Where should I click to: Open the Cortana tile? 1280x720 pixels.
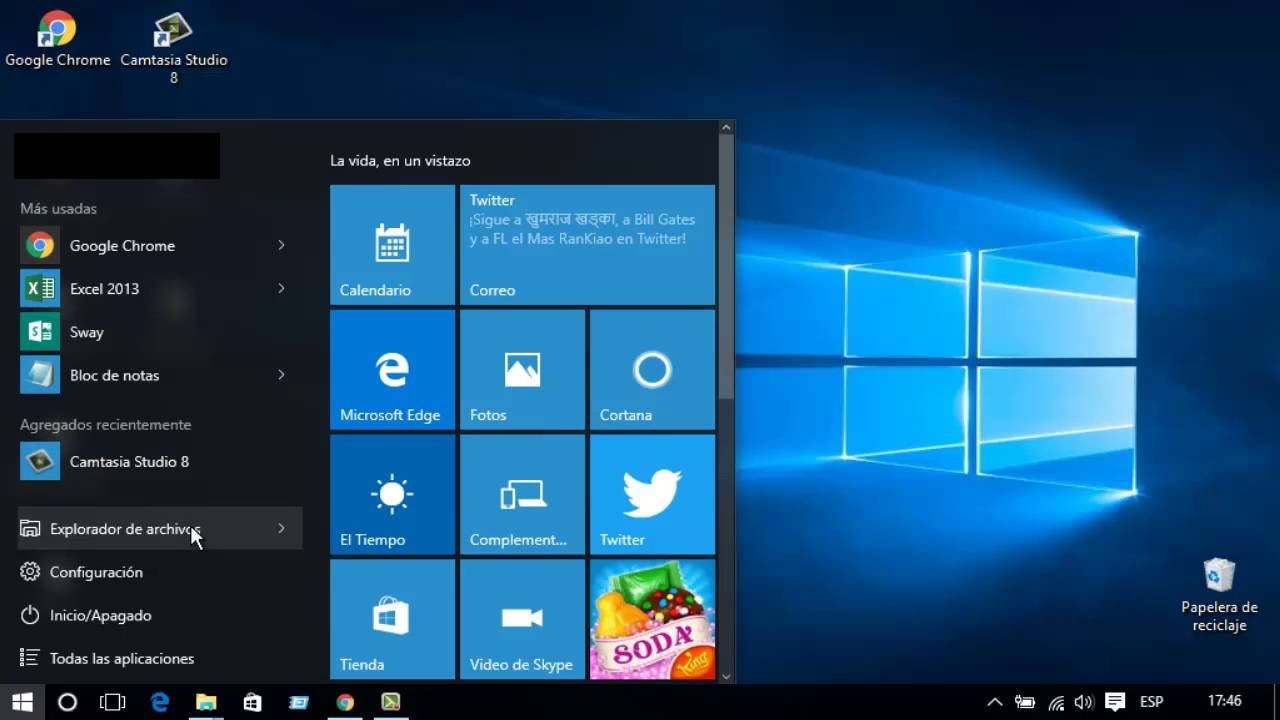[652, 369]
